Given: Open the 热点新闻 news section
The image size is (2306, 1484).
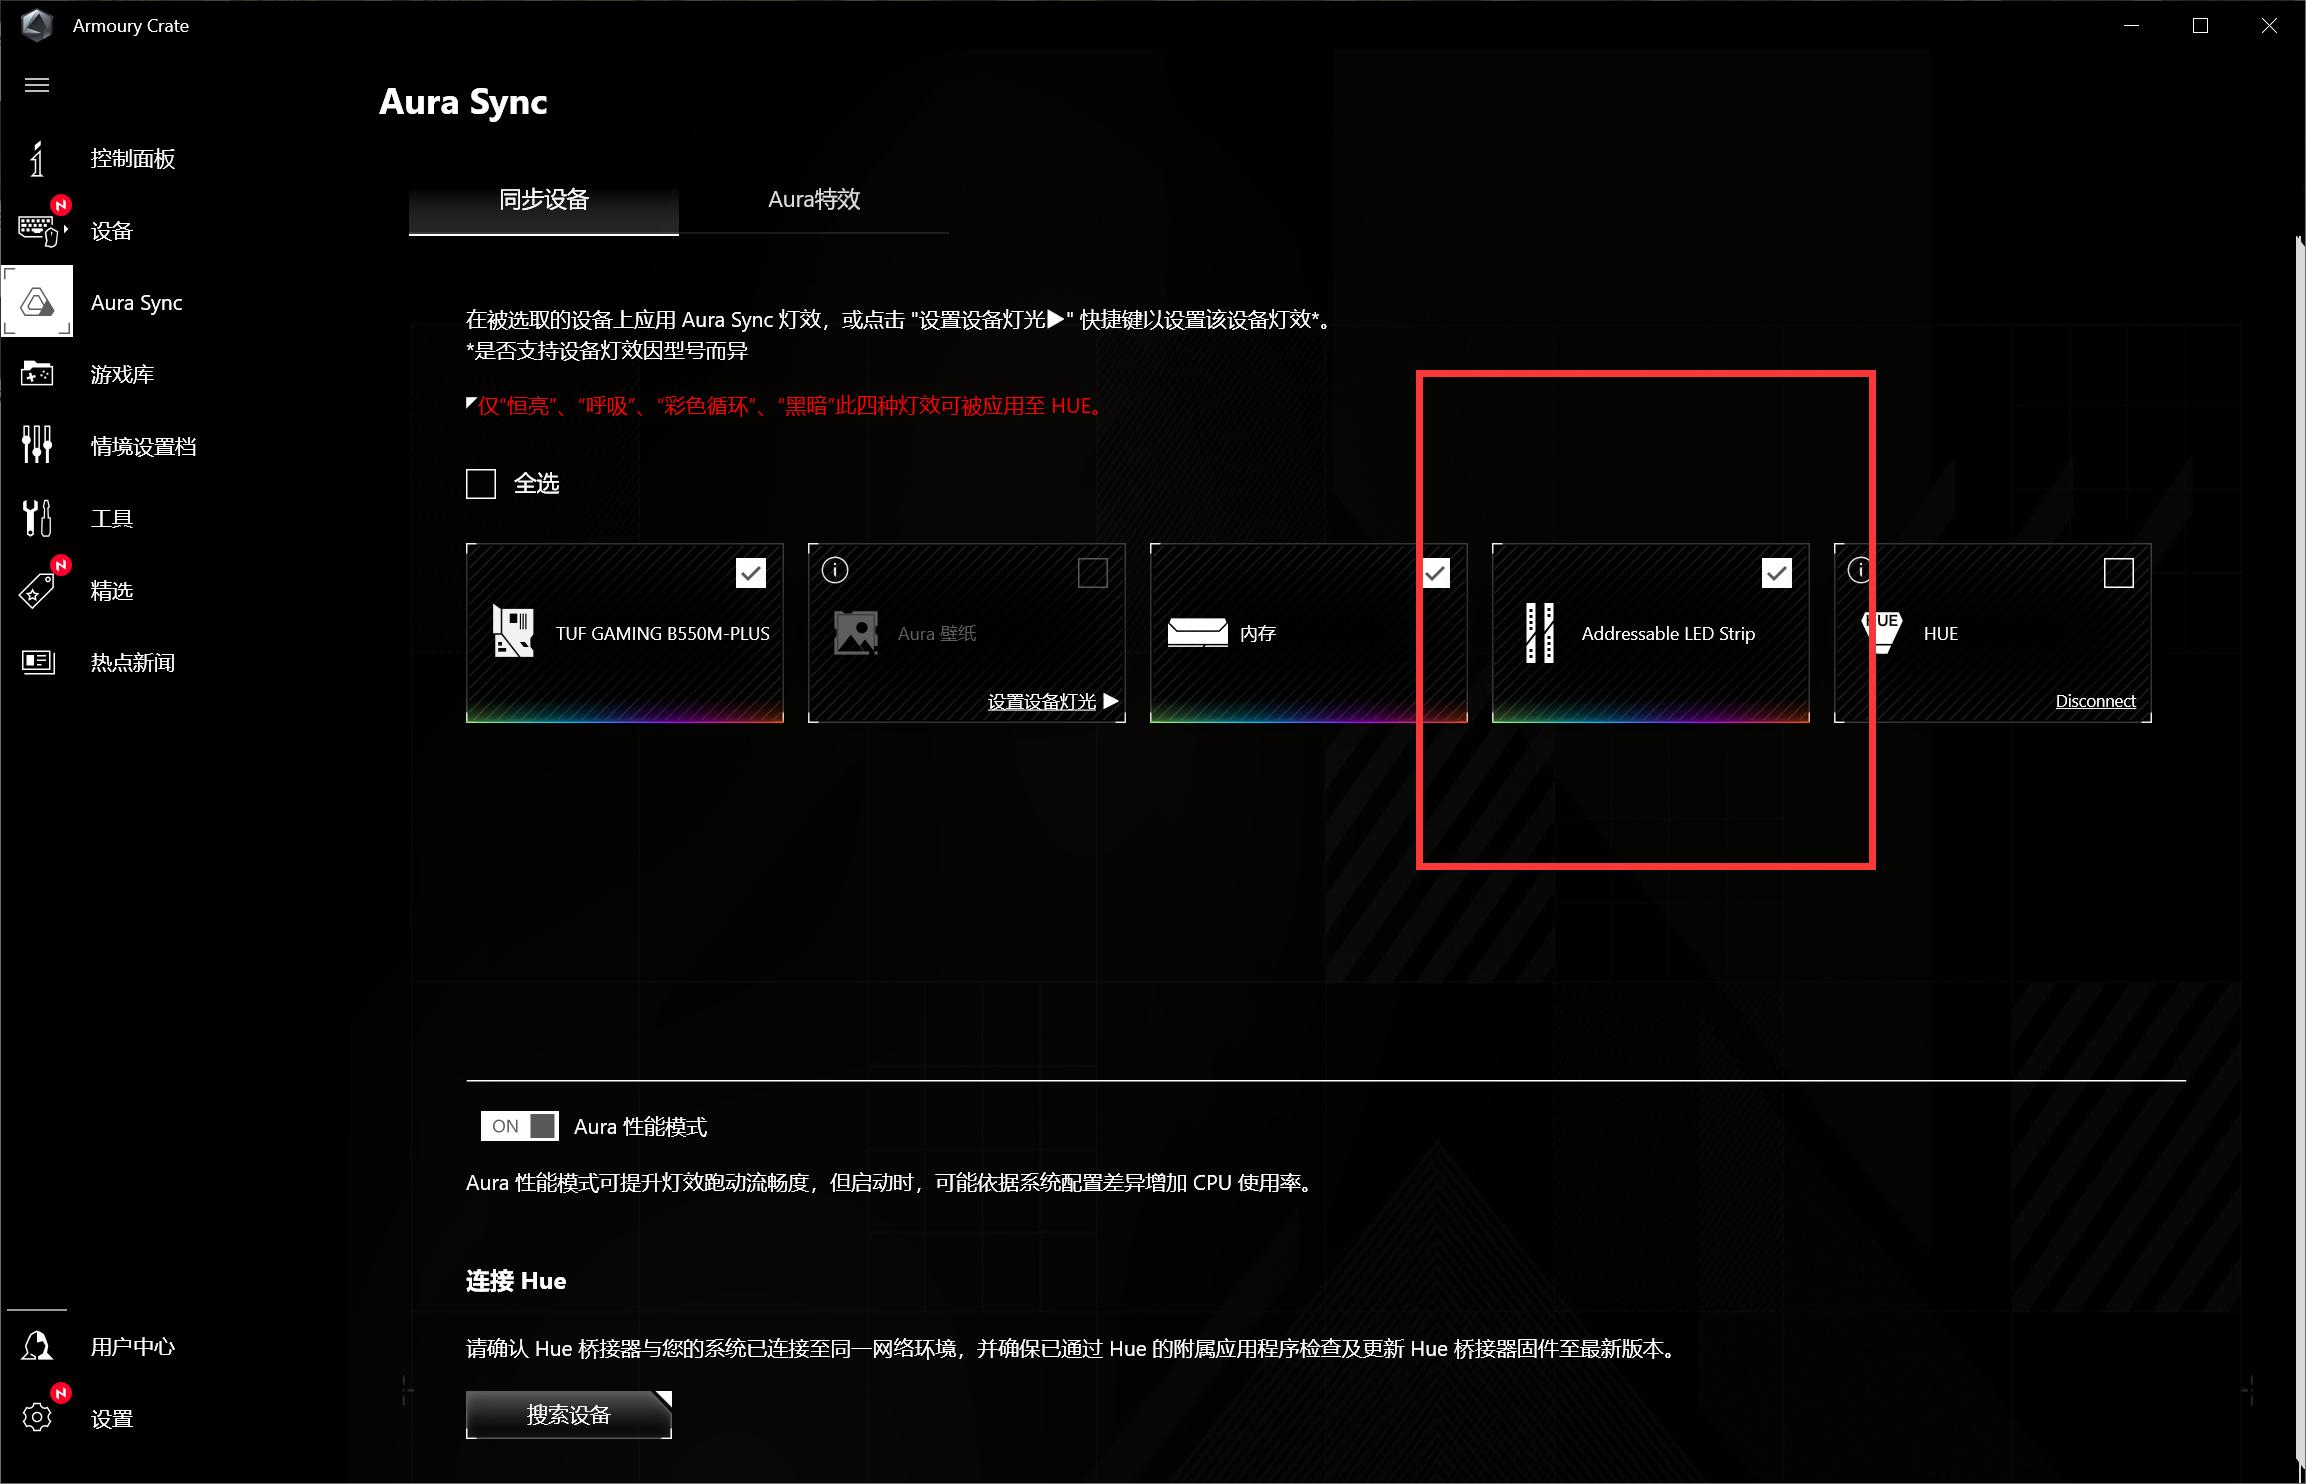Looking at the screenshot, I should click(x=133, y=662).
